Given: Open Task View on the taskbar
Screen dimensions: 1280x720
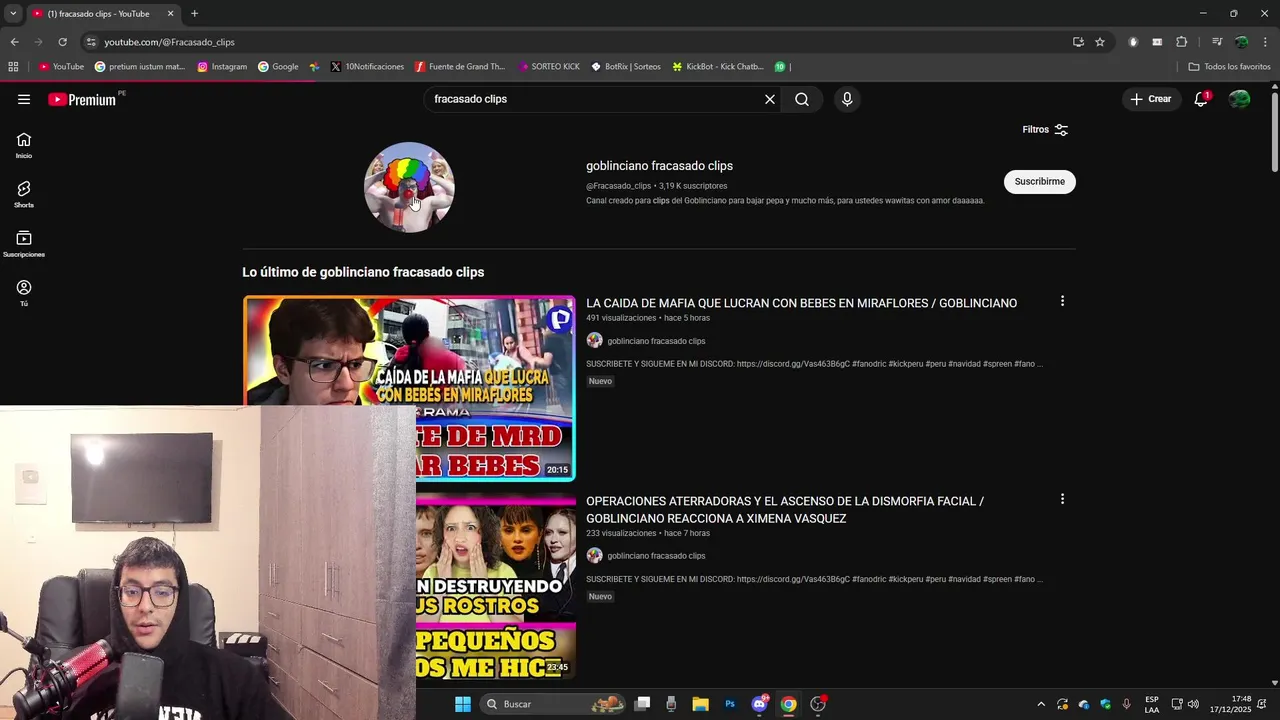Looking at the screenshot, I should (642, 704).
